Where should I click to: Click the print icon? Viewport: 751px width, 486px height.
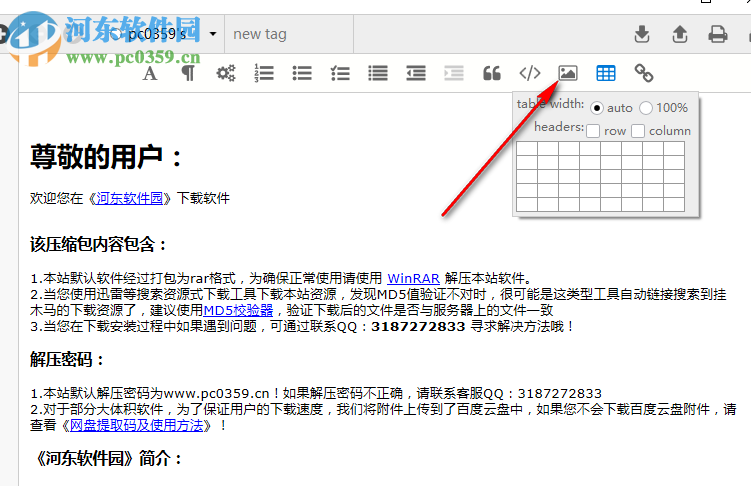pyautogui.click(x=717, y=34)
